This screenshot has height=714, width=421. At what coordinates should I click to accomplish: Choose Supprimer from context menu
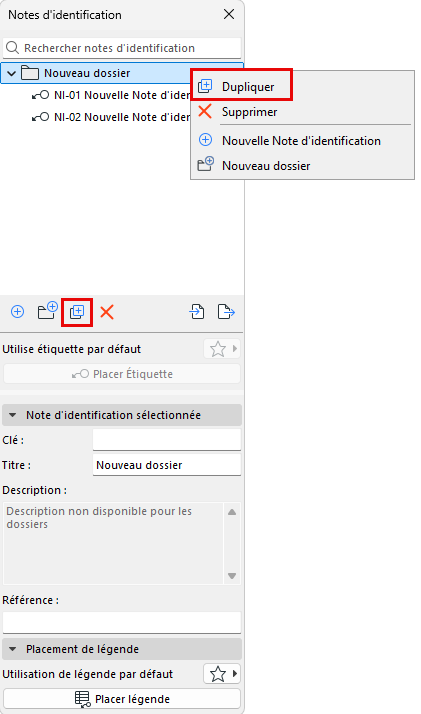[302, 112]
